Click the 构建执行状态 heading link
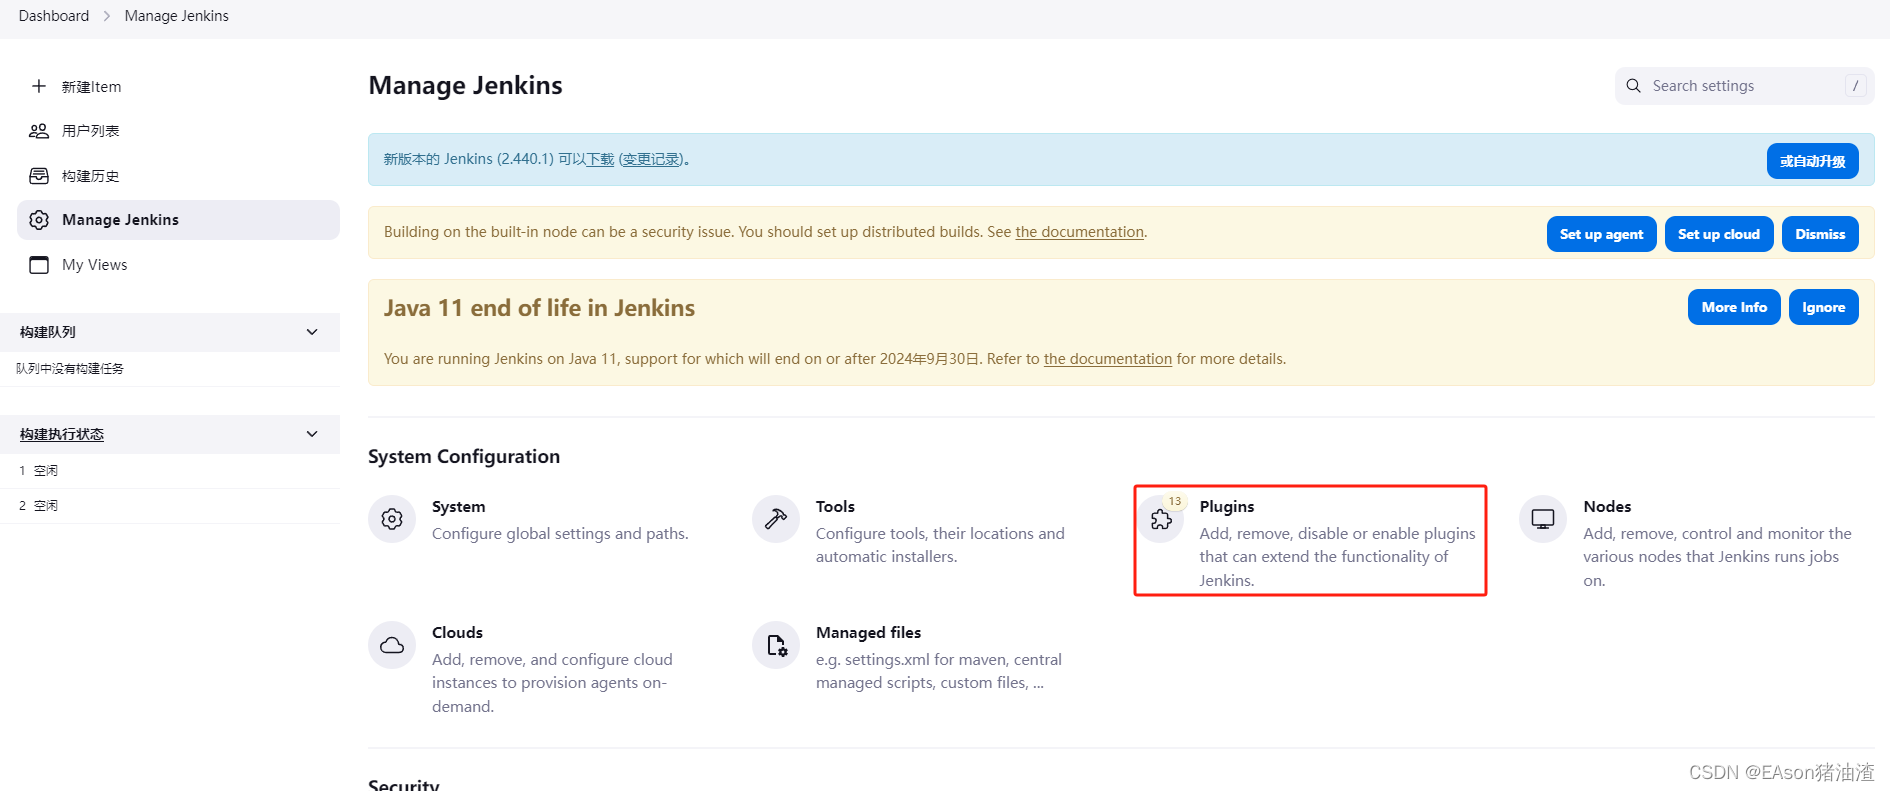Viewport: 1890px width, 791px height. coord(62,434)
